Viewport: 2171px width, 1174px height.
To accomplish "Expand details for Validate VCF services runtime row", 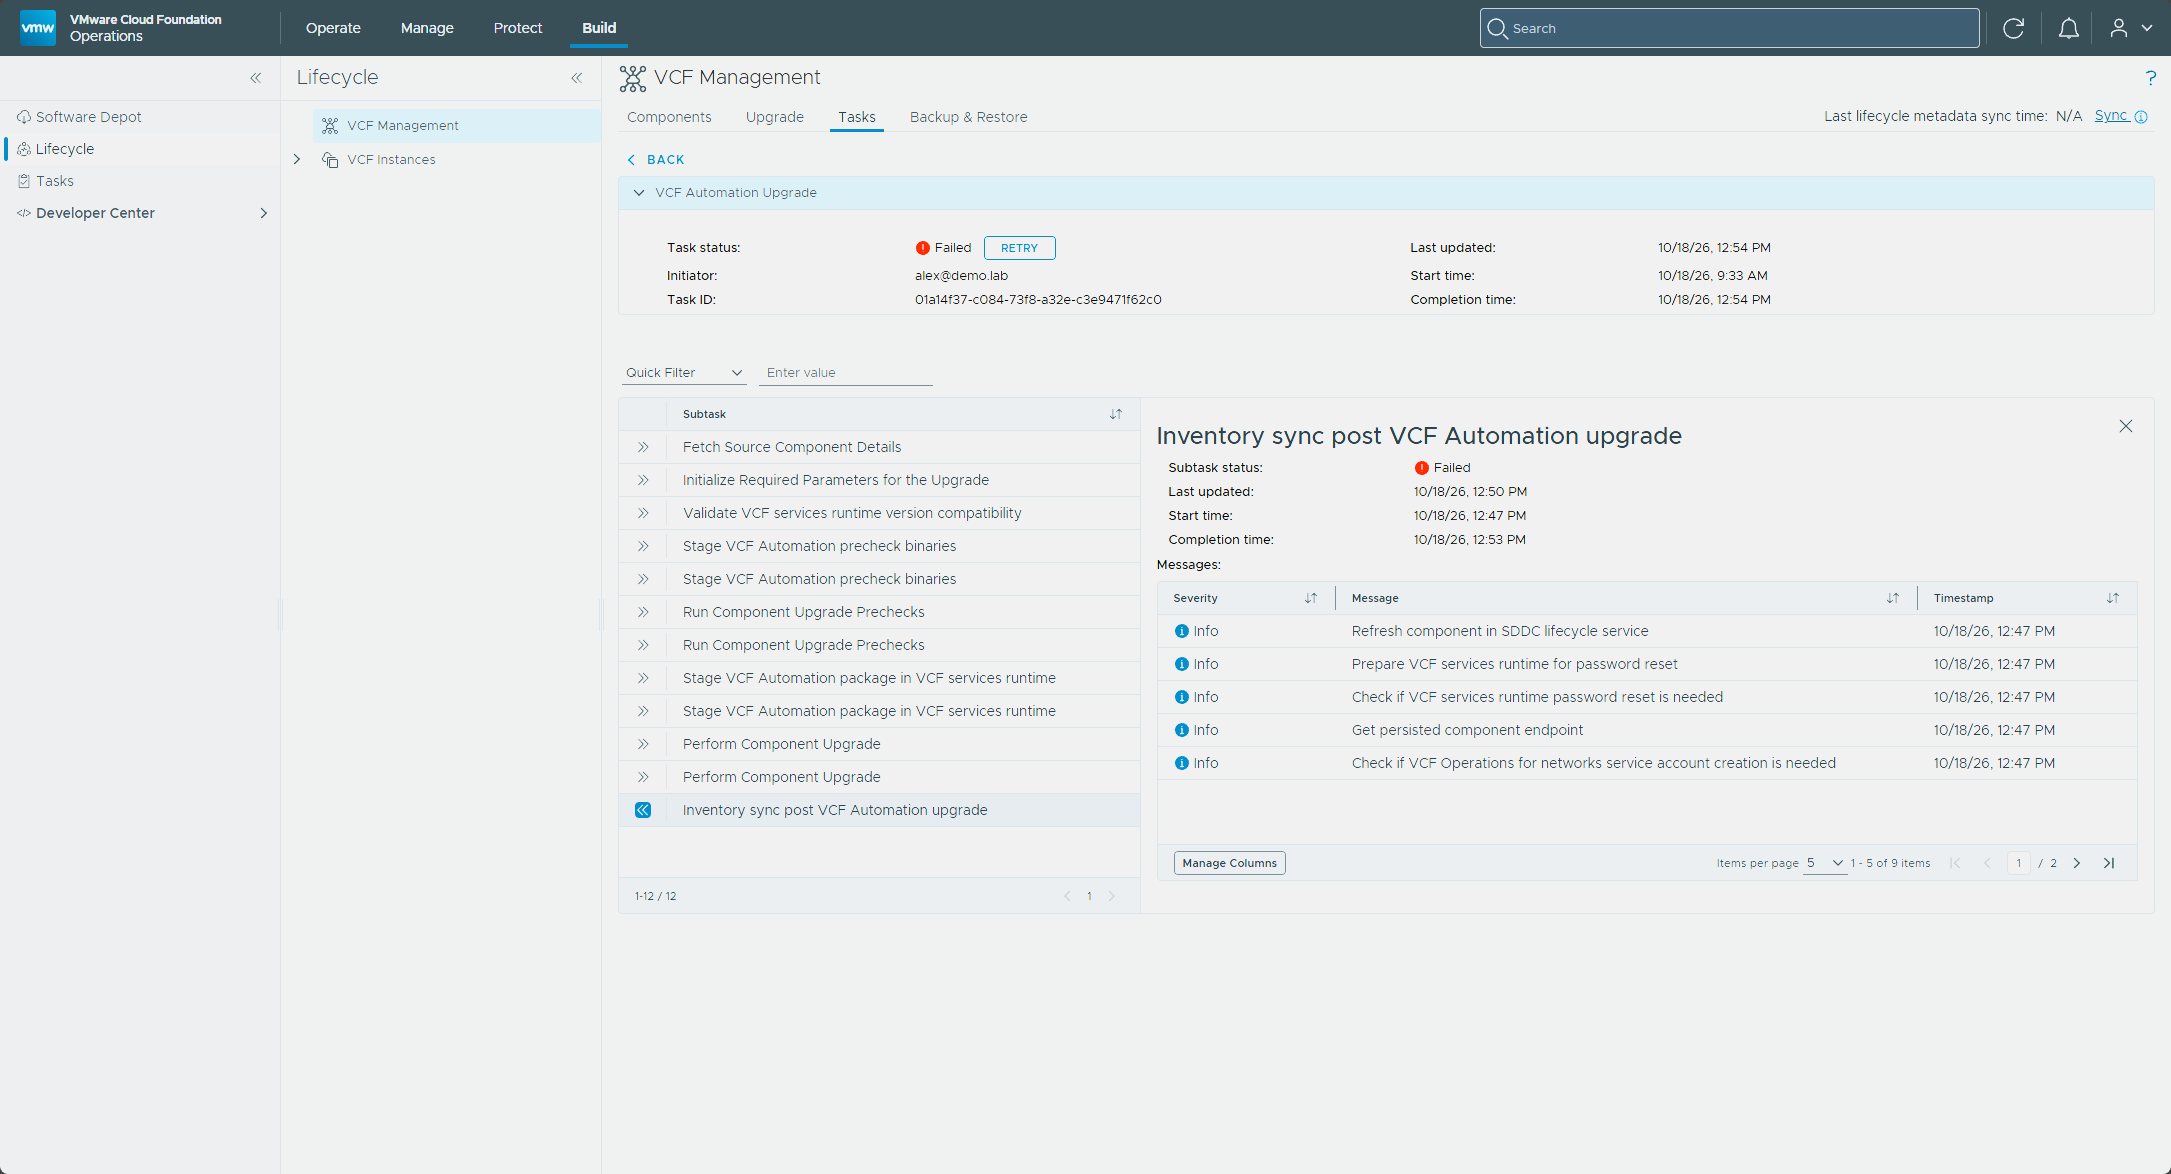I will pos(643,513).
